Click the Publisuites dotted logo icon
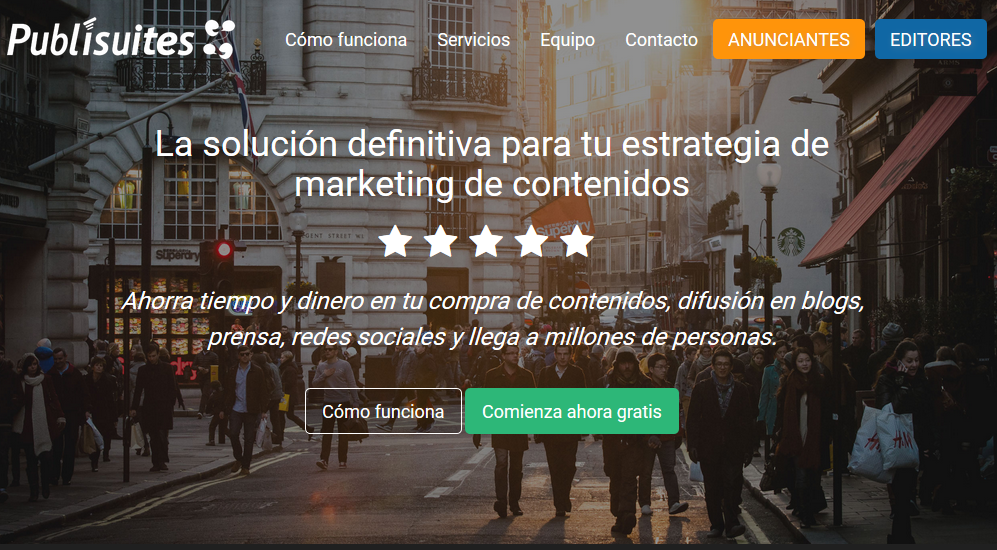Viewport: 997px width, 550px height. (219, 39)
